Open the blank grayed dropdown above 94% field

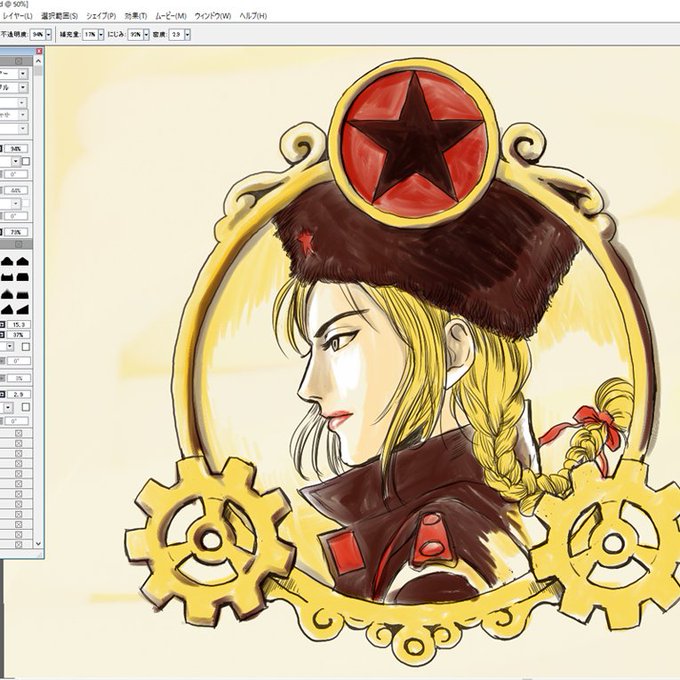click(x=23, y=129)
